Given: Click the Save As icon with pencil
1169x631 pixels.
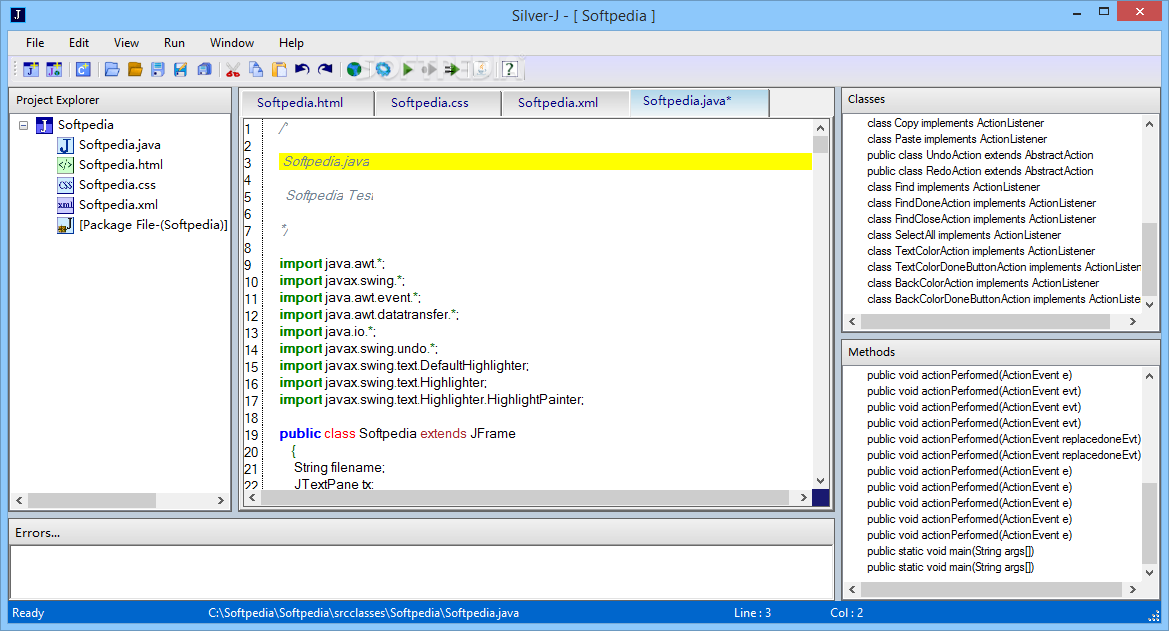Looking at the screenshot, I should pyautogui.click(x=180, y=69).
